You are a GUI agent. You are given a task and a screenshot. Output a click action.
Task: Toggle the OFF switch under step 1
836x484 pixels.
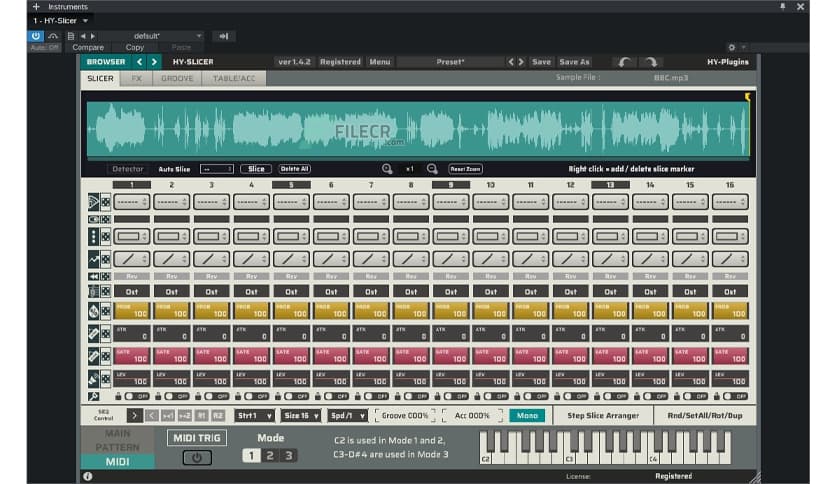(x=137, y=397)
